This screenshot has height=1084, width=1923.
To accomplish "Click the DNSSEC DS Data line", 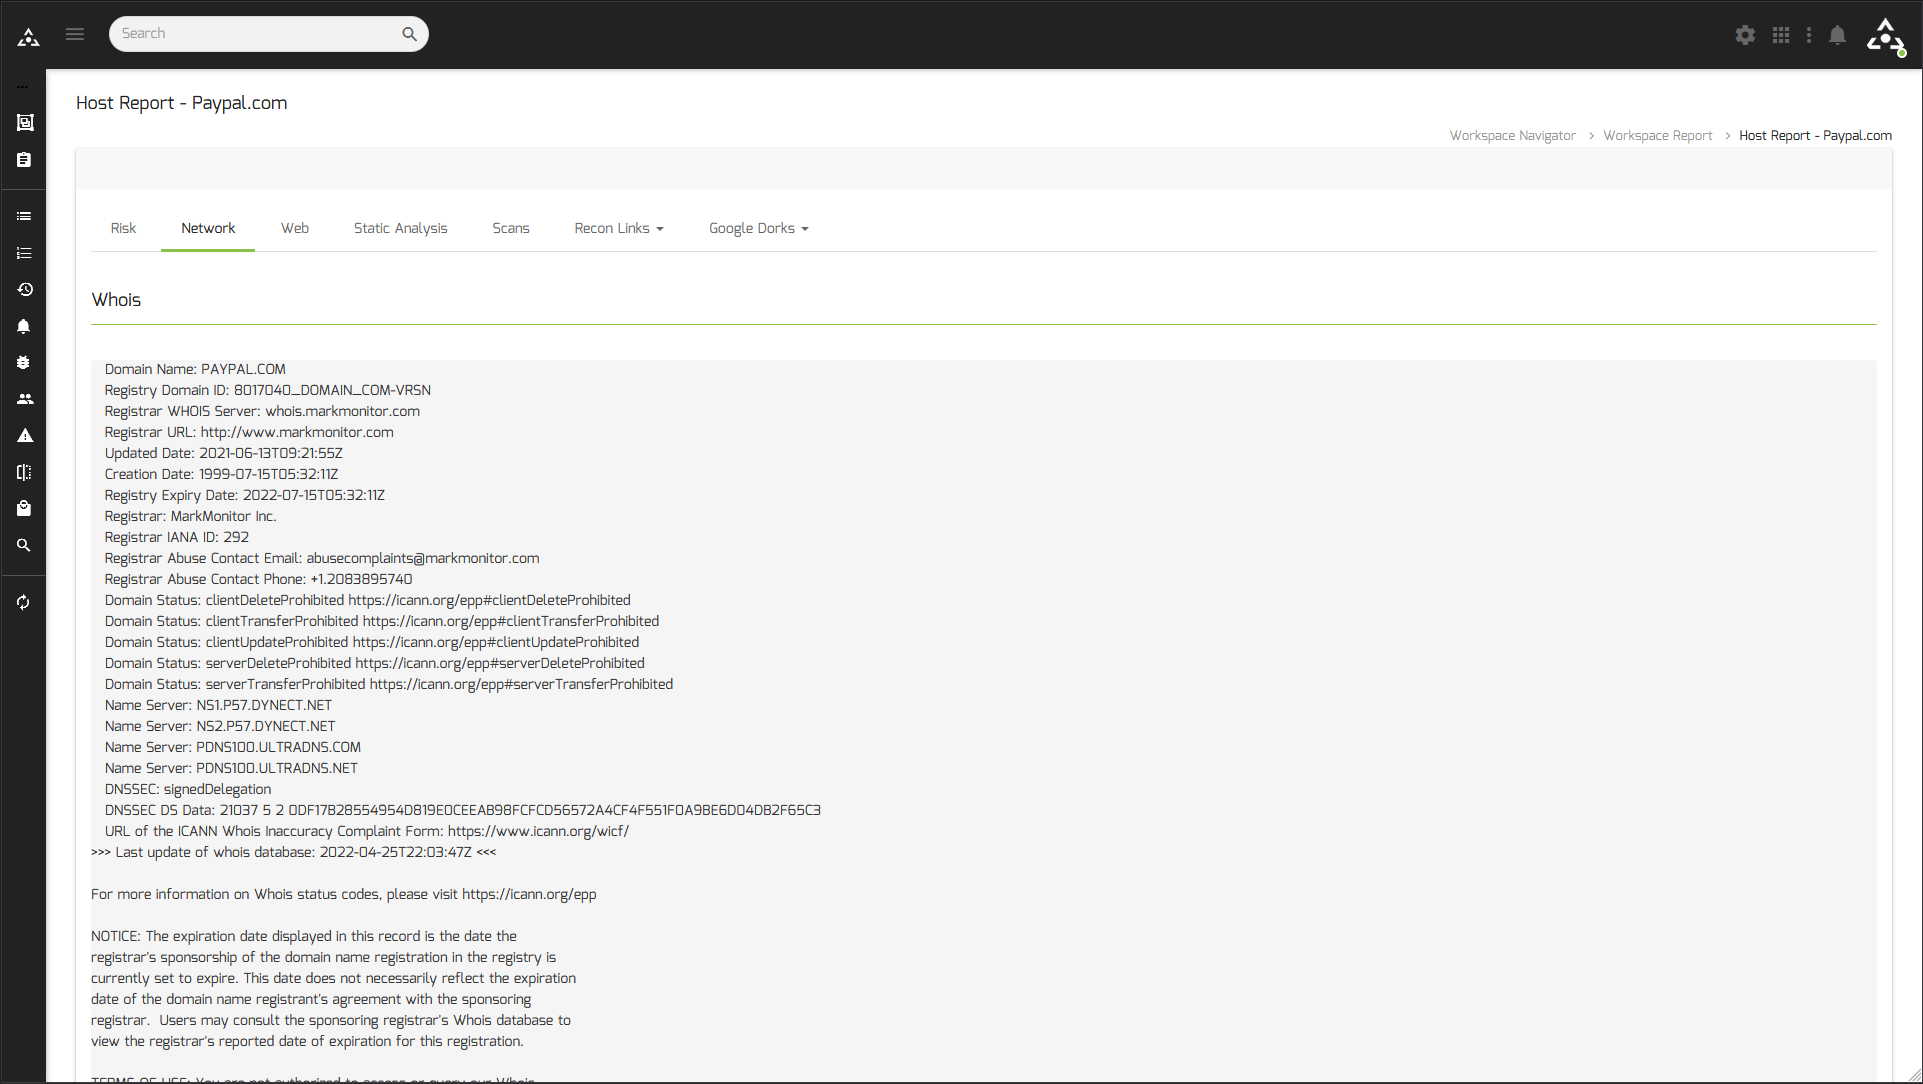I will click(x=463, y=810).
